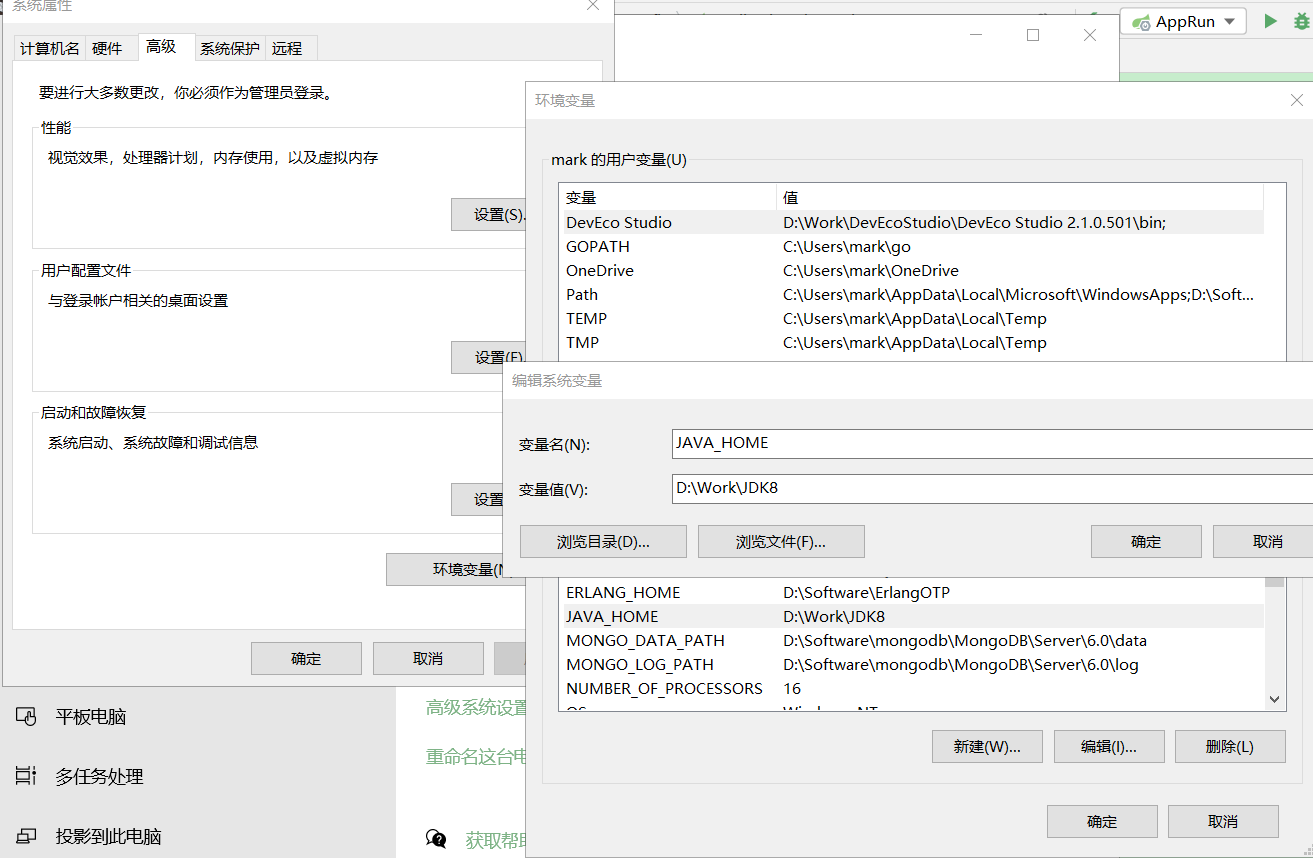Click the 变量值 input field
This screenshot has width=1313, height=858.
[992, 489]
